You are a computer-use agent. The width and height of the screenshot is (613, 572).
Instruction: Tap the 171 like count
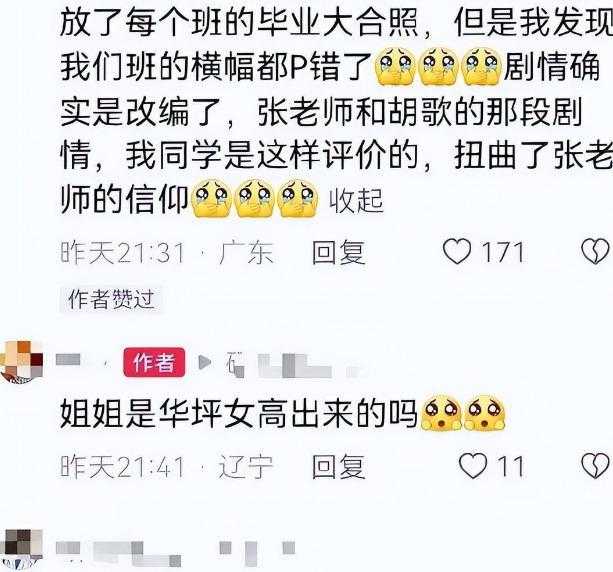[503, 253]
